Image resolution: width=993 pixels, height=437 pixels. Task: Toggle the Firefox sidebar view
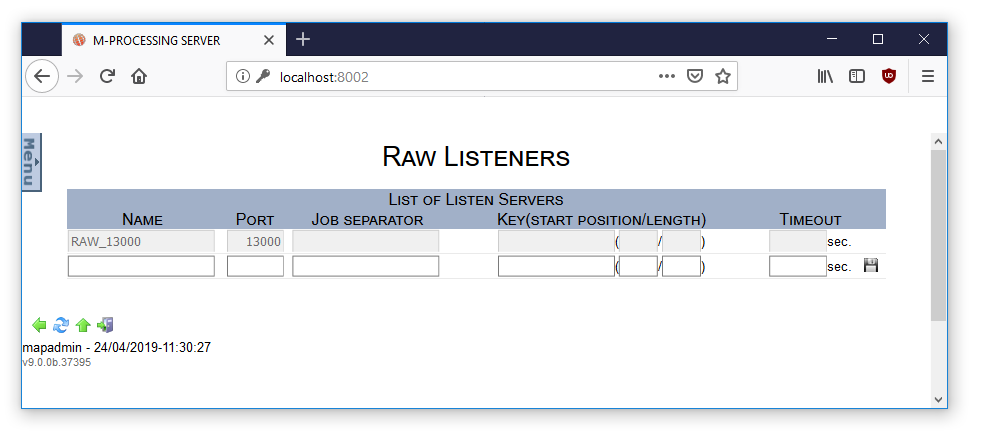[x=857, y=76]
